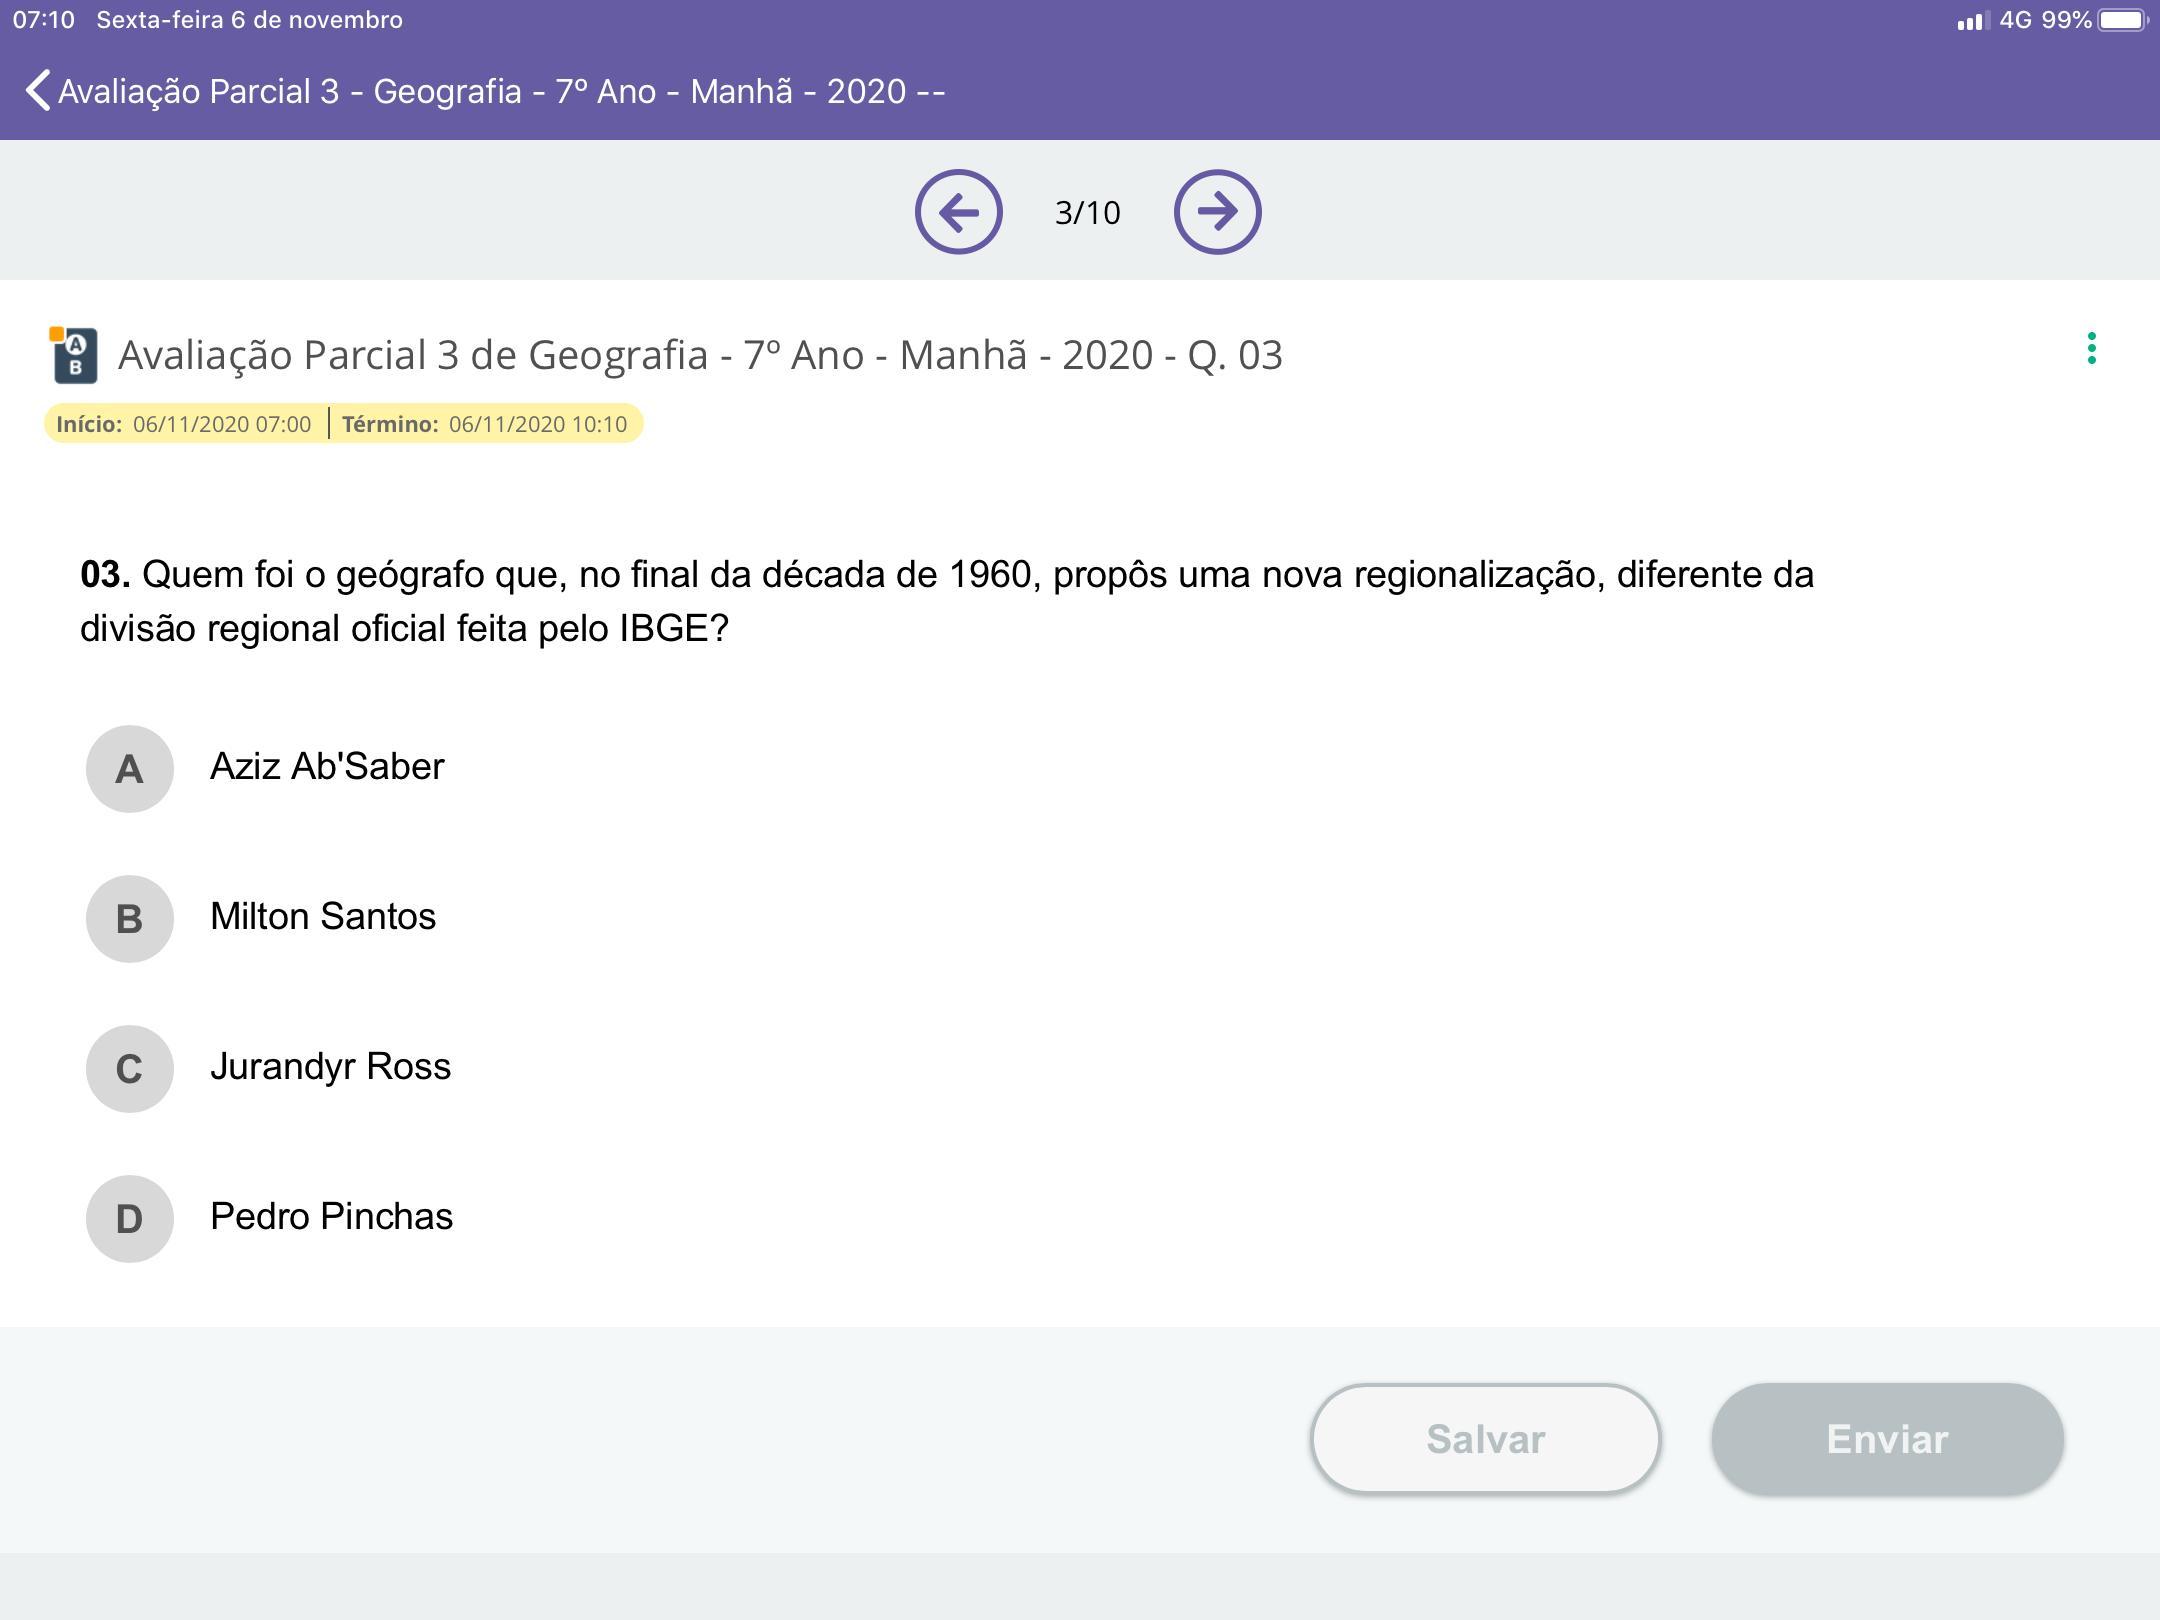Tap the Avaliação Parcial 3 header title
The height and width of the screenshot is (1620, 2160).
pos(501,91)
